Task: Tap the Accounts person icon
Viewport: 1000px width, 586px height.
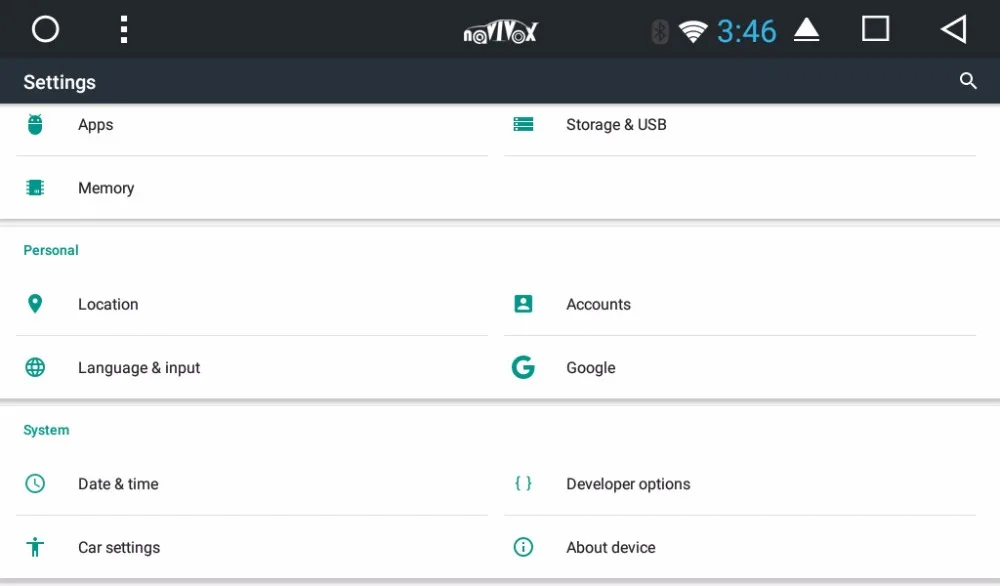Action: click(523, 304)
